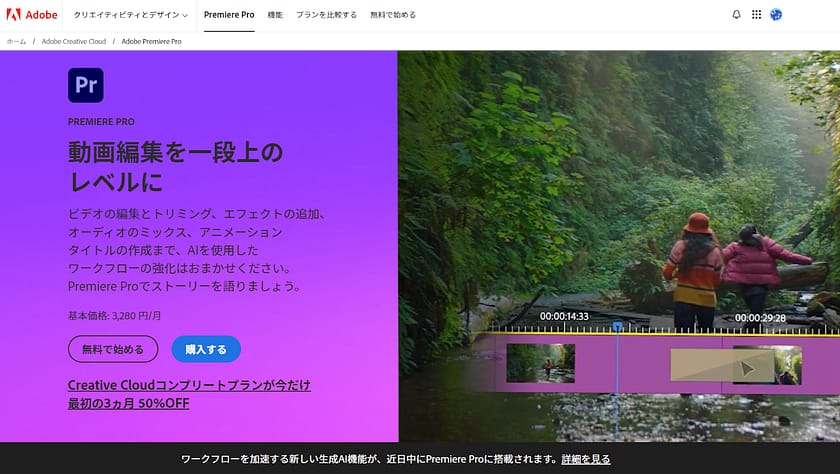Go to ホーム breadcrumb link
840x474 pixels.
16,42
